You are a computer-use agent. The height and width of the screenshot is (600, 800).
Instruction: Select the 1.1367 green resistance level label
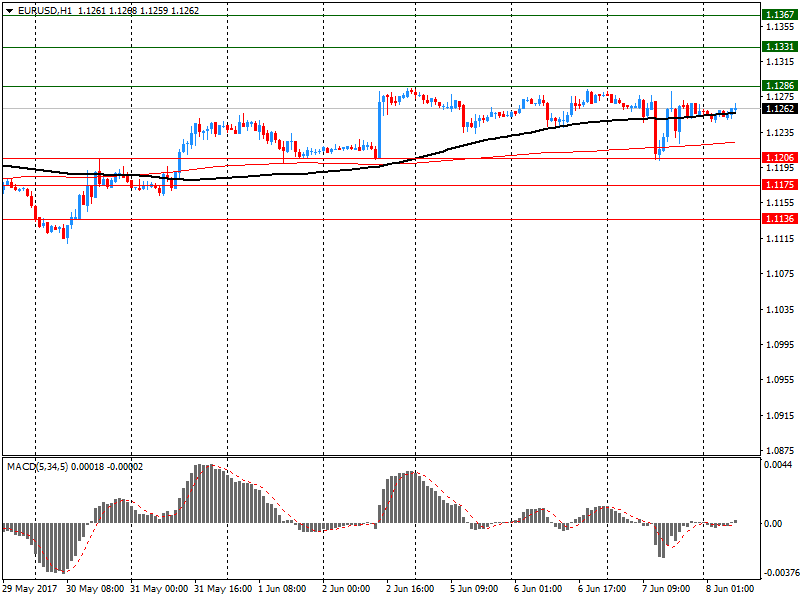(780, 15)
